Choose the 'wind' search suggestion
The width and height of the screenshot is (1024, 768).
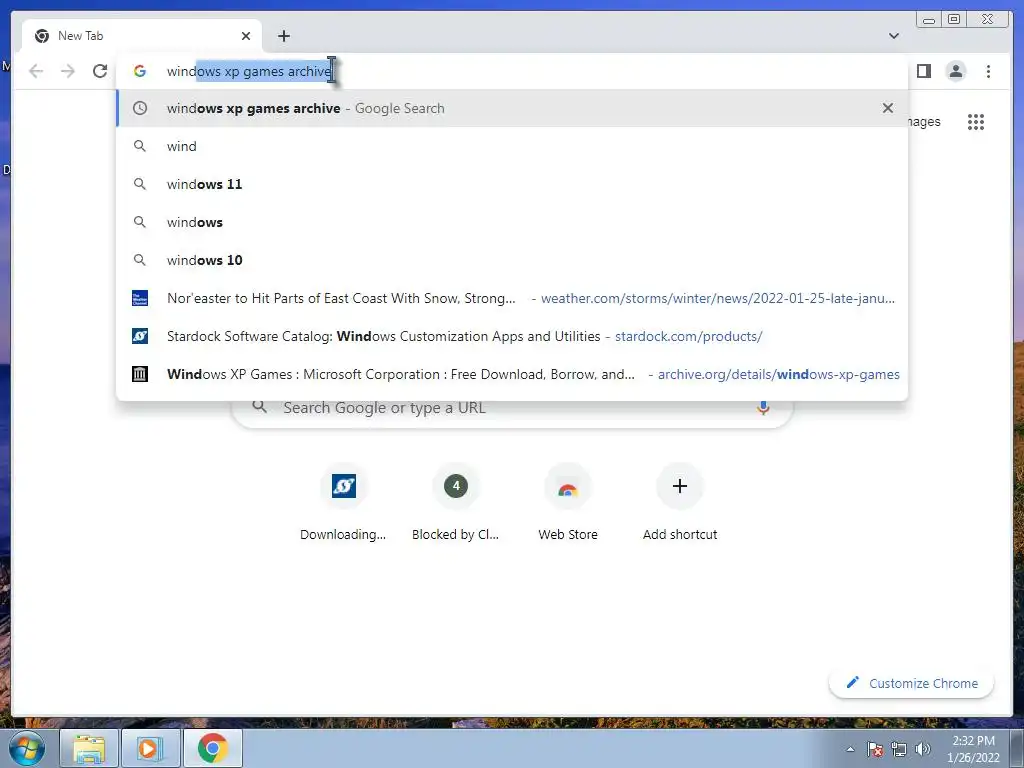(512, 146)
